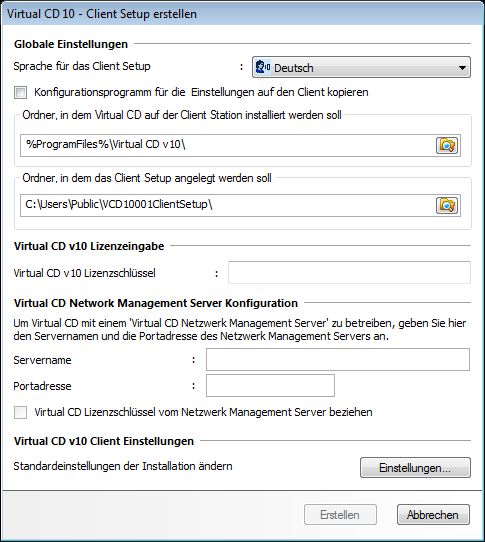Browse for the Virtual CD installation folder
The width and height of the screenshot is (485, 542).
click(447, 145)
